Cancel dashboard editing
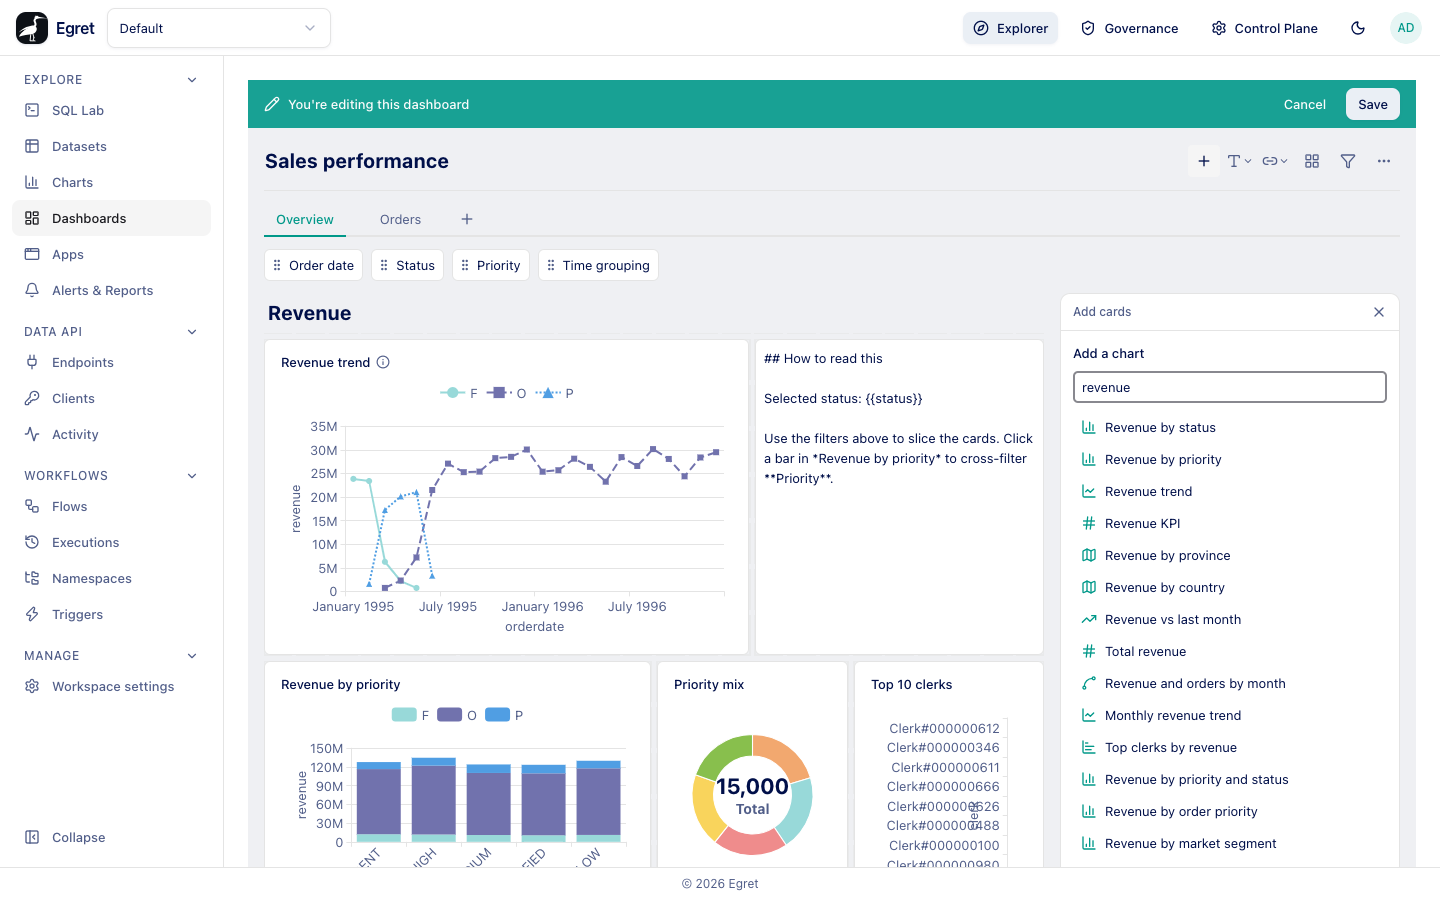The image size is (1440, 900). 1305,104
